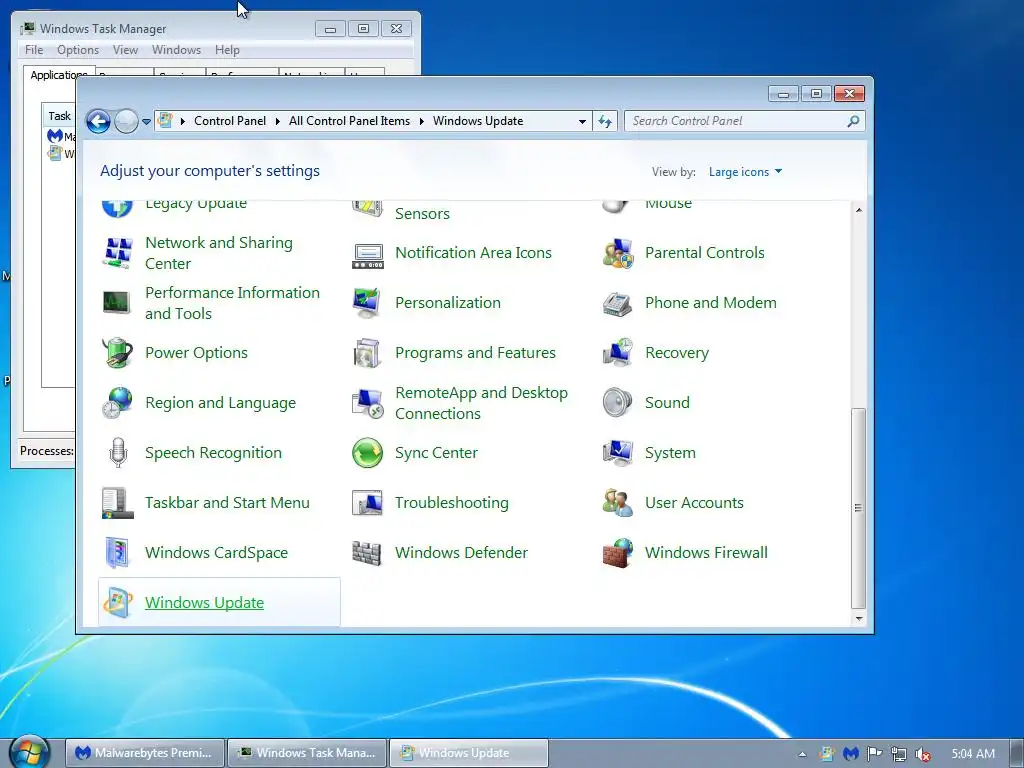Open the Programs and Features icon

367,353
